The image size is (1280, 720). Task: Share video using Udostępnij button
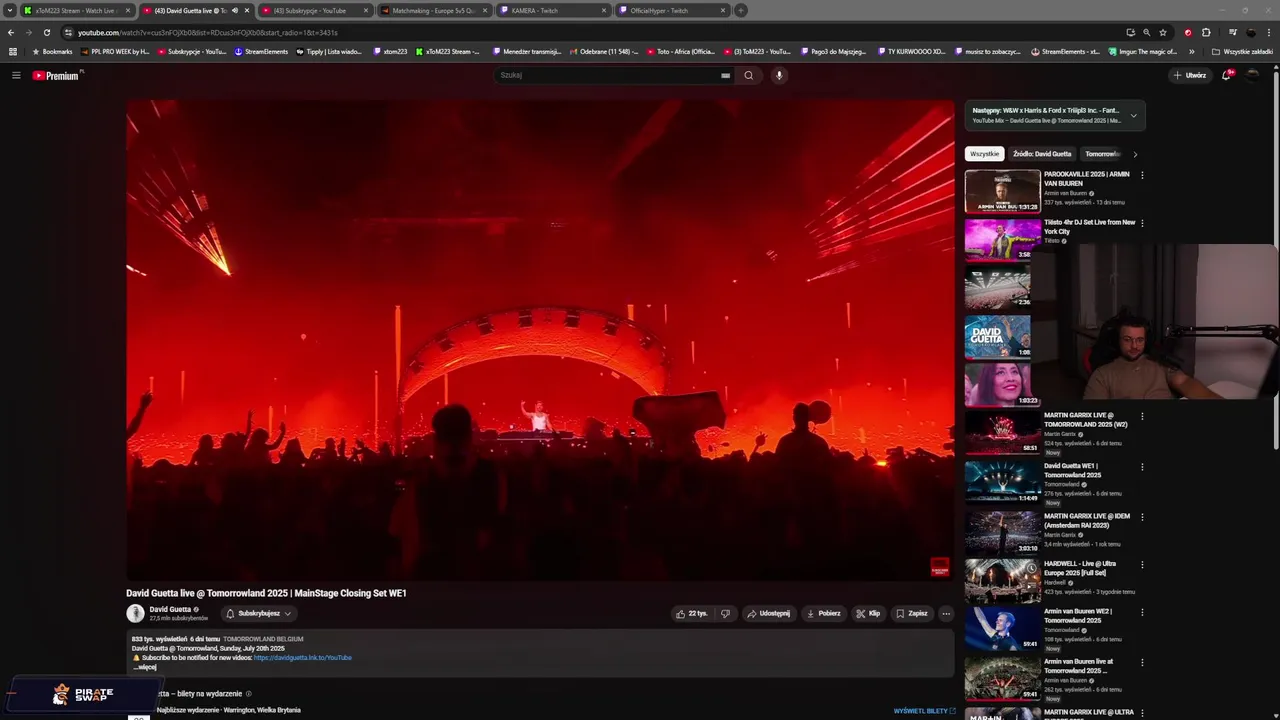[x=768, y=613]
